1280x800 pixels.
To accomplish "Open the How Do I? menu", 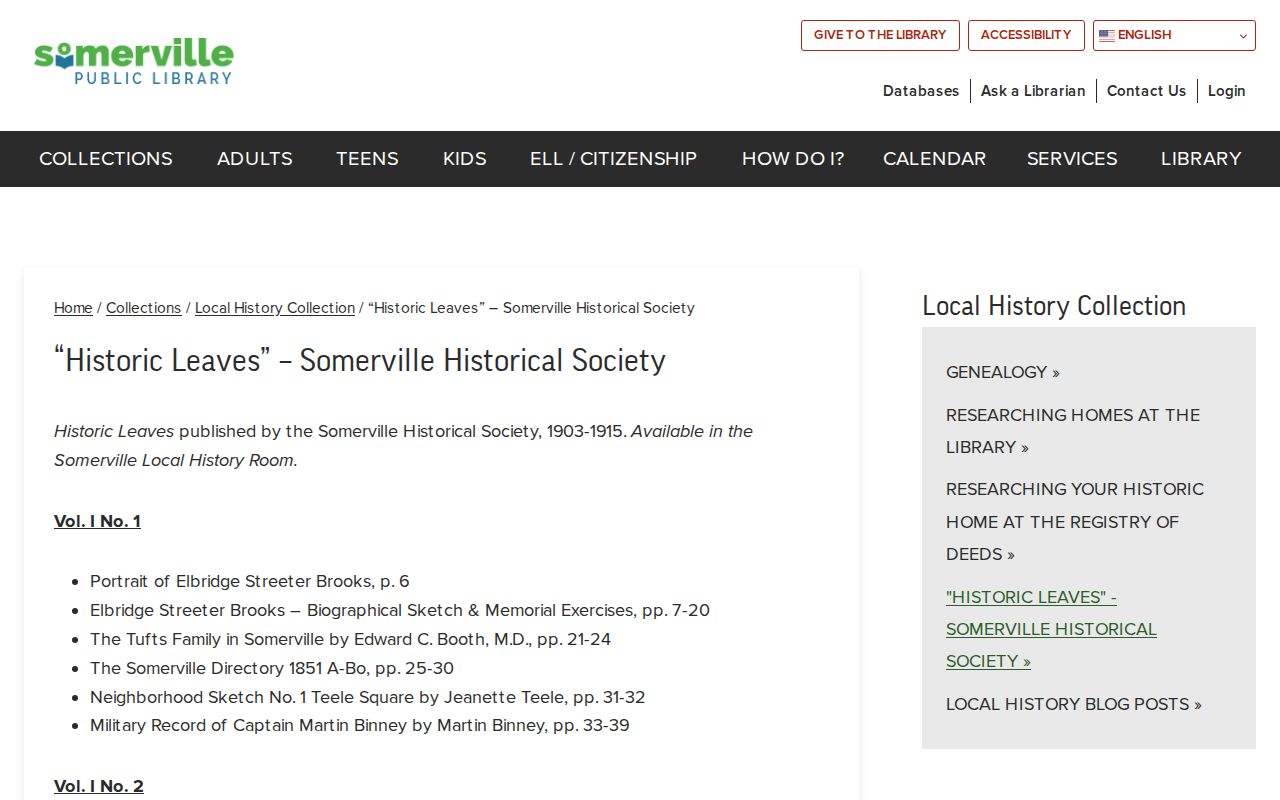I will [793, 159].
